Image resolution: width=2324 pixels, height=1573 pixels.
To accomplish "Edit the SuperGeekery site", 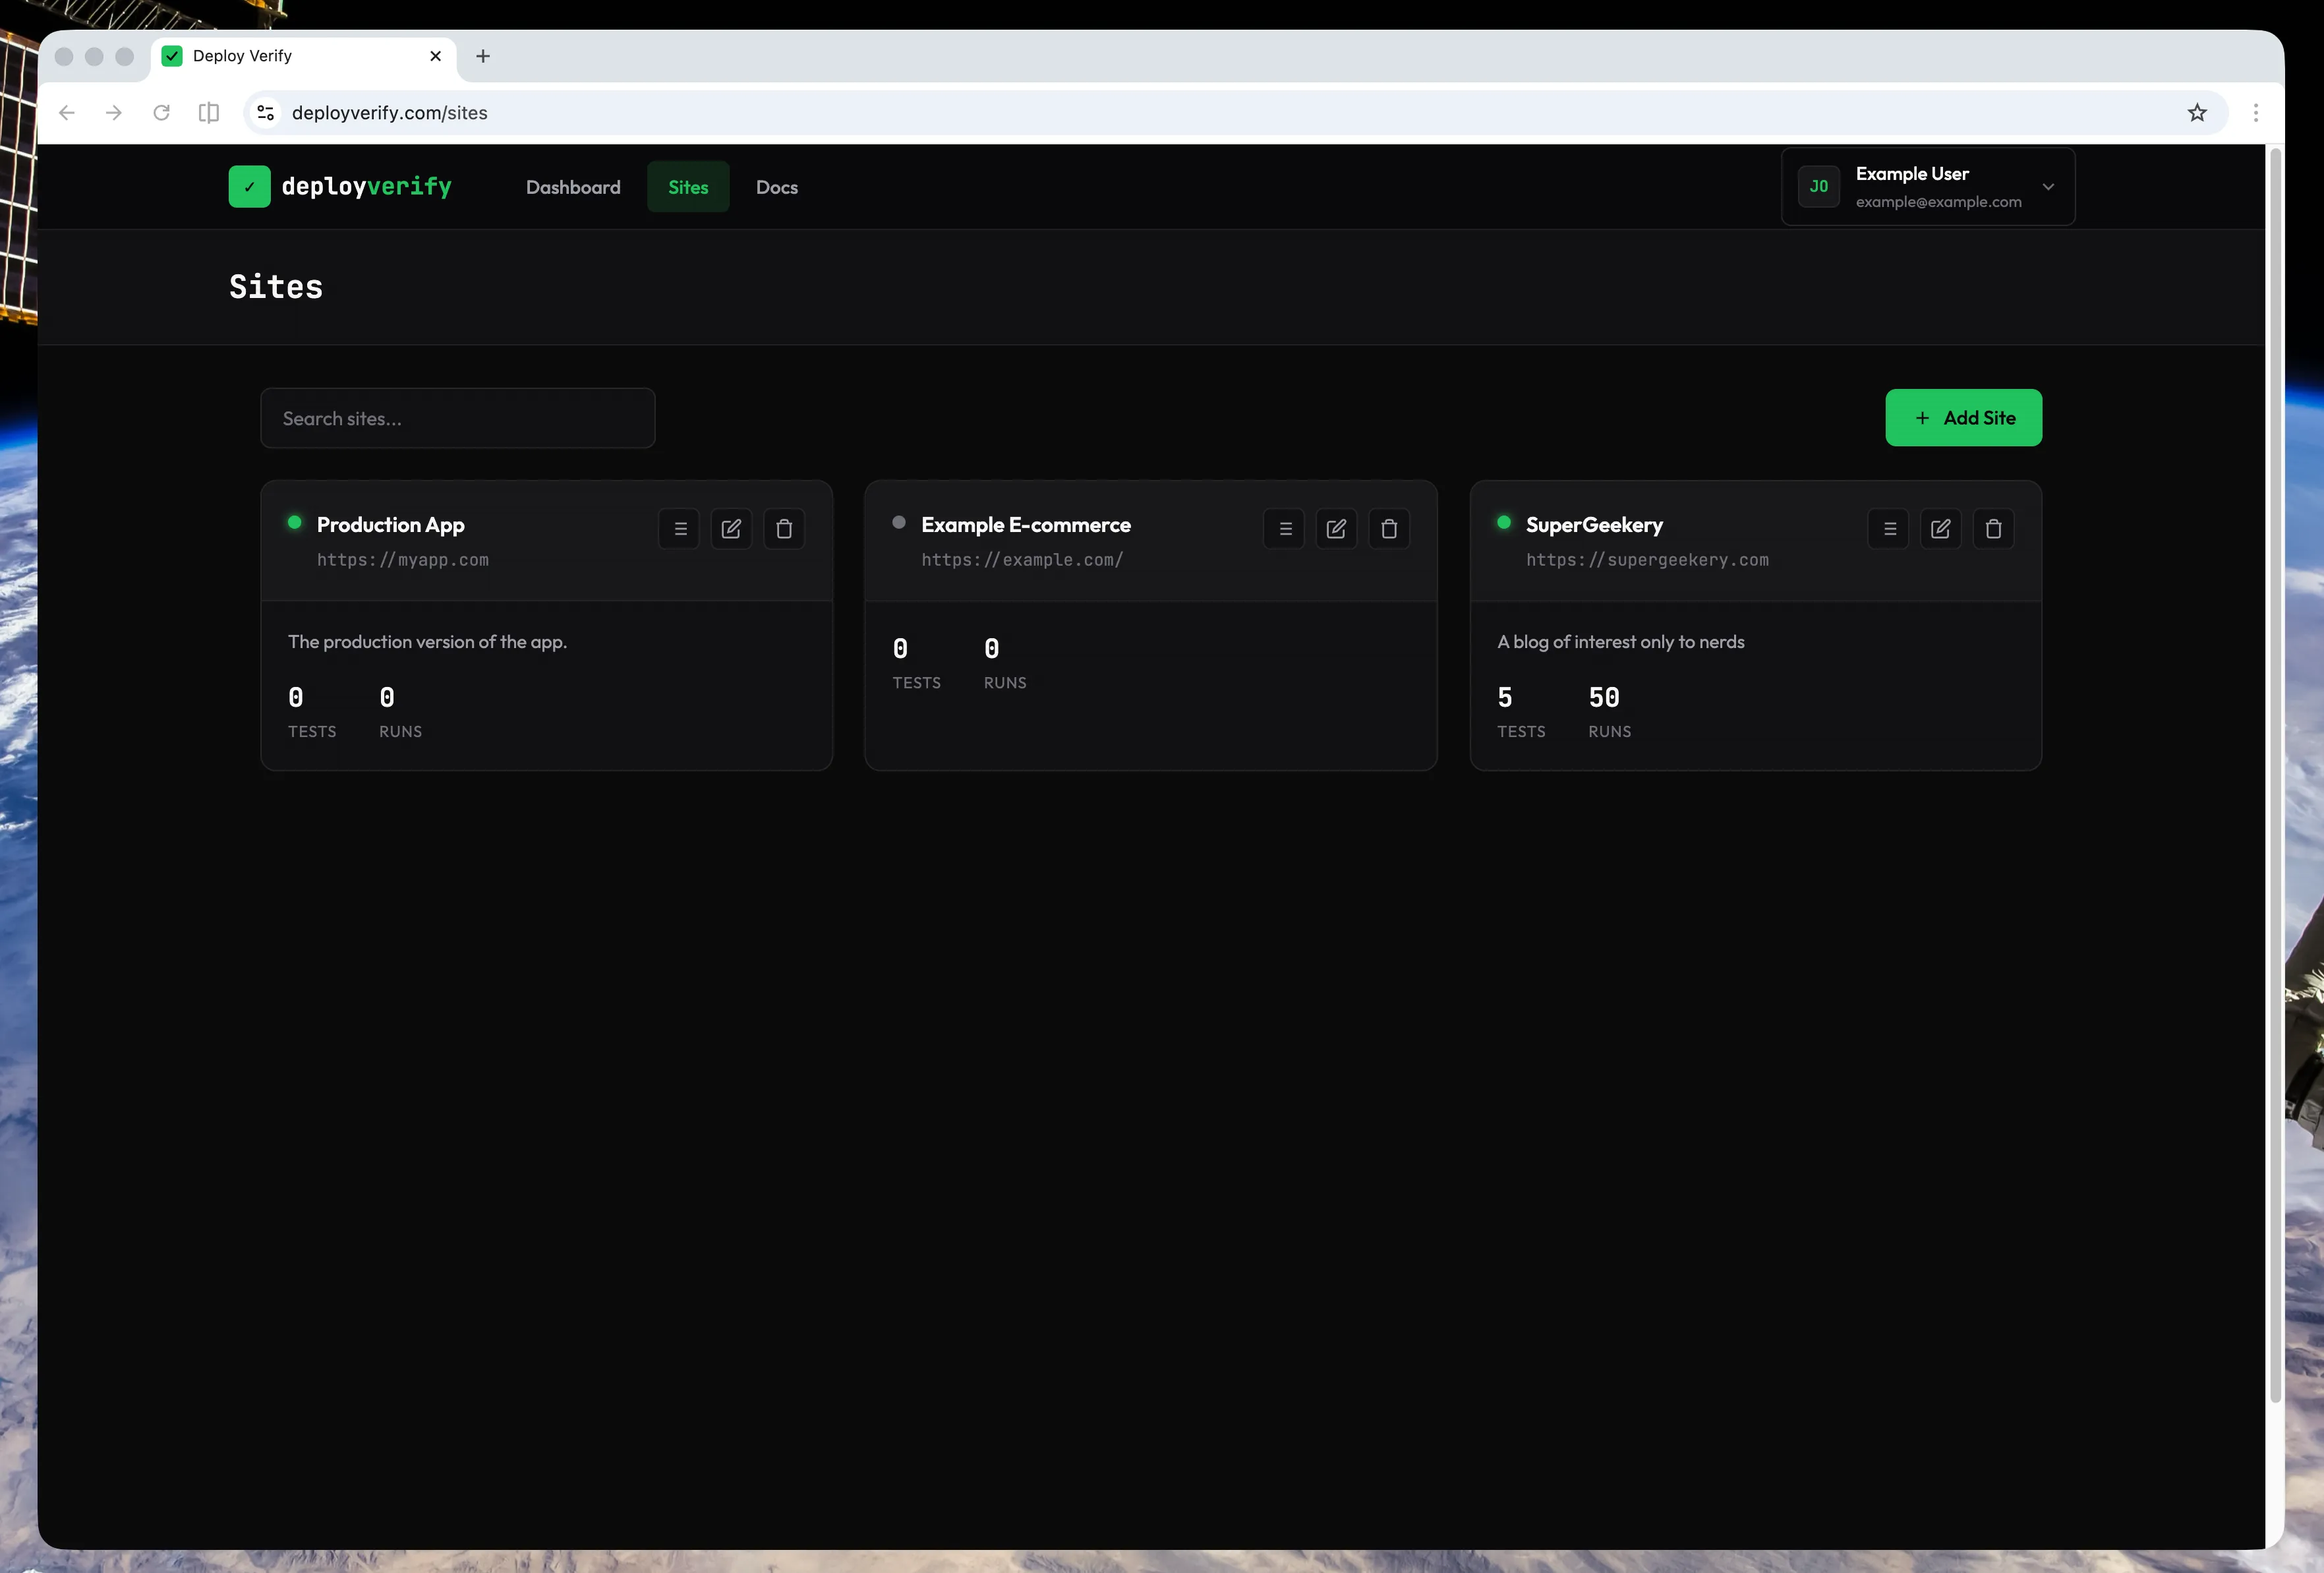I will click(x=1940, y=528).
